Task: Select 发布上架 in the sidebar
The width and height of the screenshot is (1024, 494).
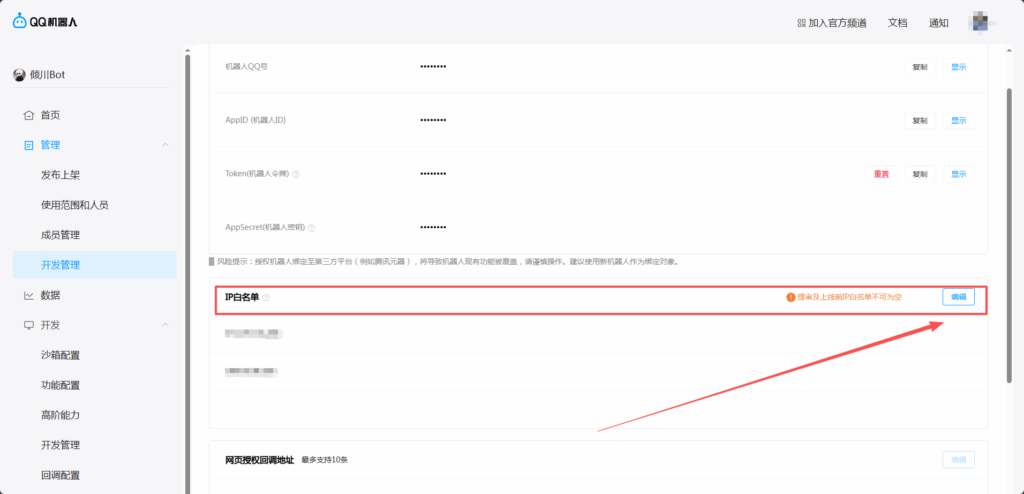Action: pos(60,175)
